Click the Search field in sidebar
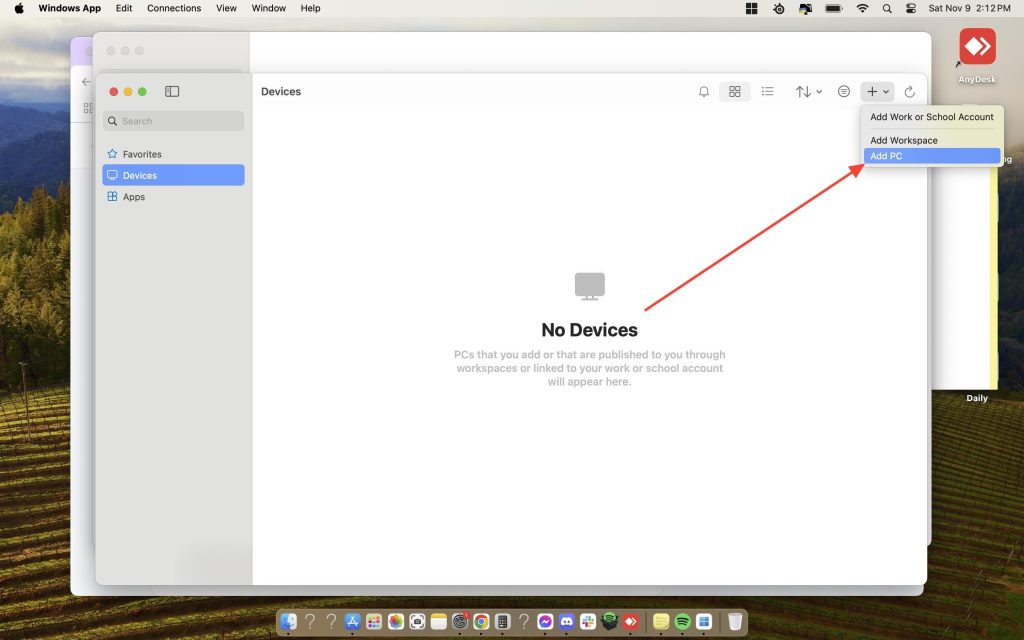The image size is (1024, 640). point(173,121)
